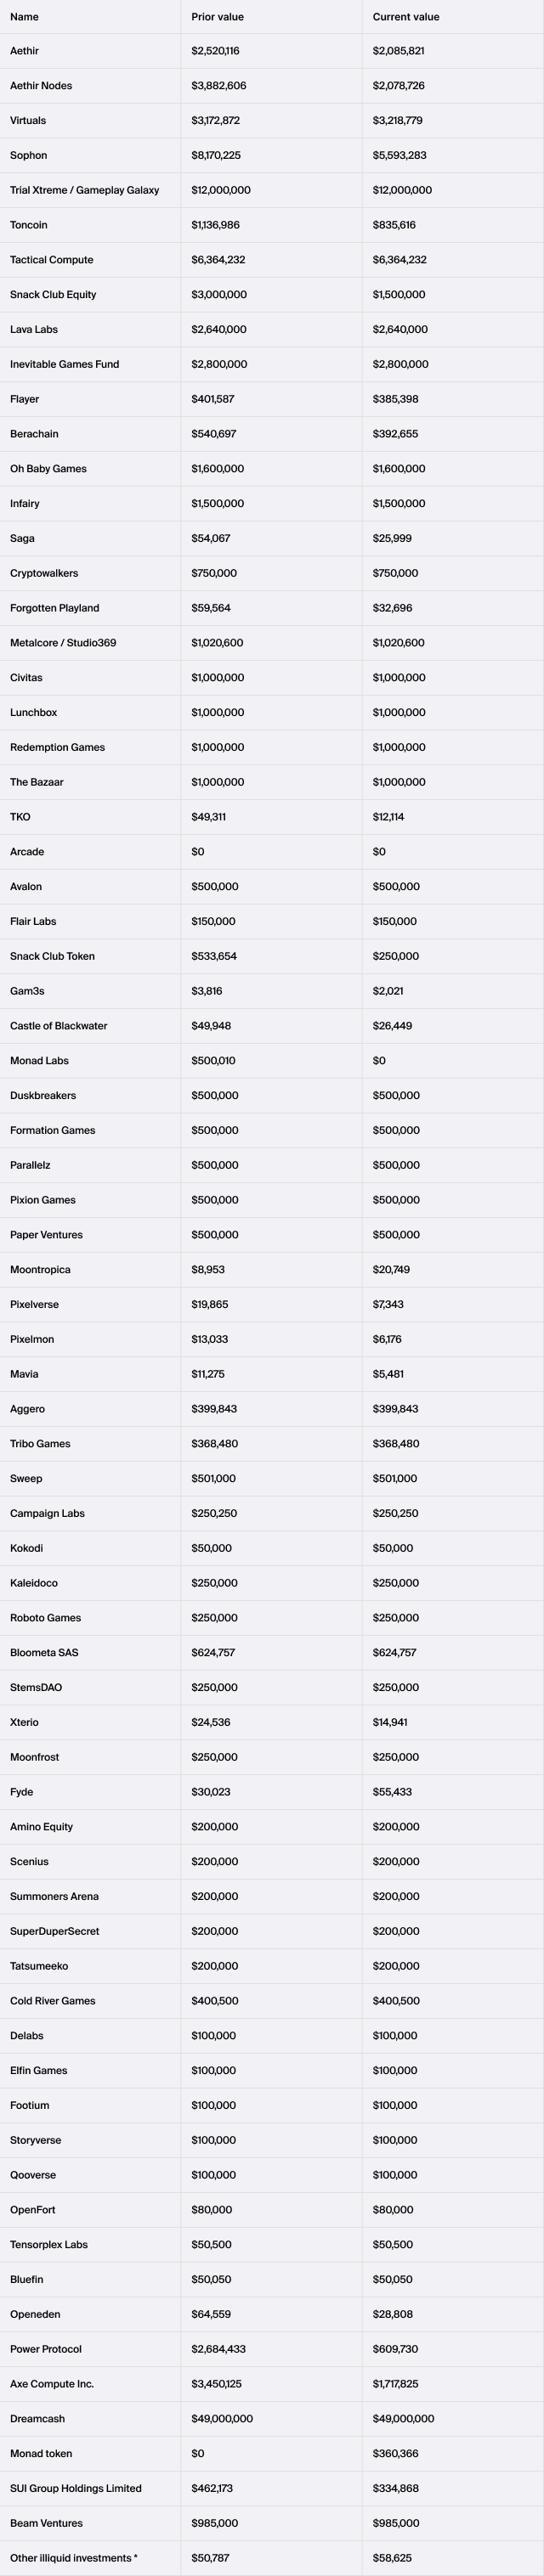This screenshot has height=2576, width=544.
Task: Select Monad token current value $360,366
Action: click(x=396, y=2454)
